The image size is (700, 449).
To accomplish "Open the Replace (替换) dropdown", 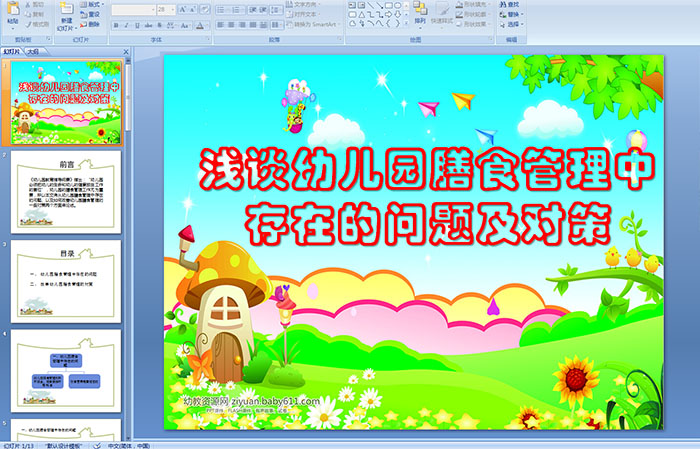I will (x=512, y=14).
